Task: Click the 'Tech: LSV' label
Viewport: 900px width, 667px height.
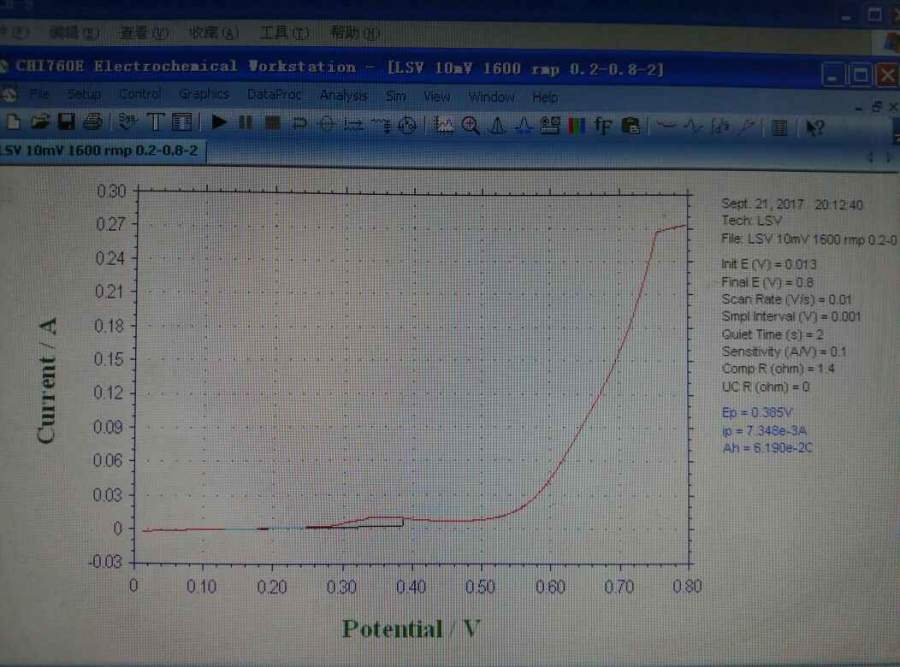Action: (751, 220)
